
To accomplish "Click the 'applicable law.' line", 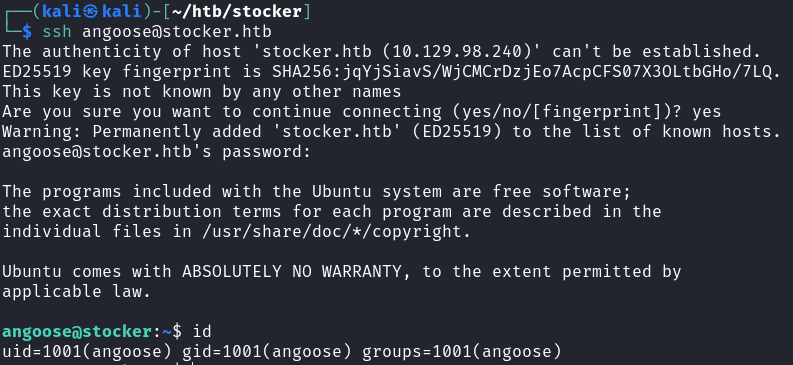I will click(76, 292).
